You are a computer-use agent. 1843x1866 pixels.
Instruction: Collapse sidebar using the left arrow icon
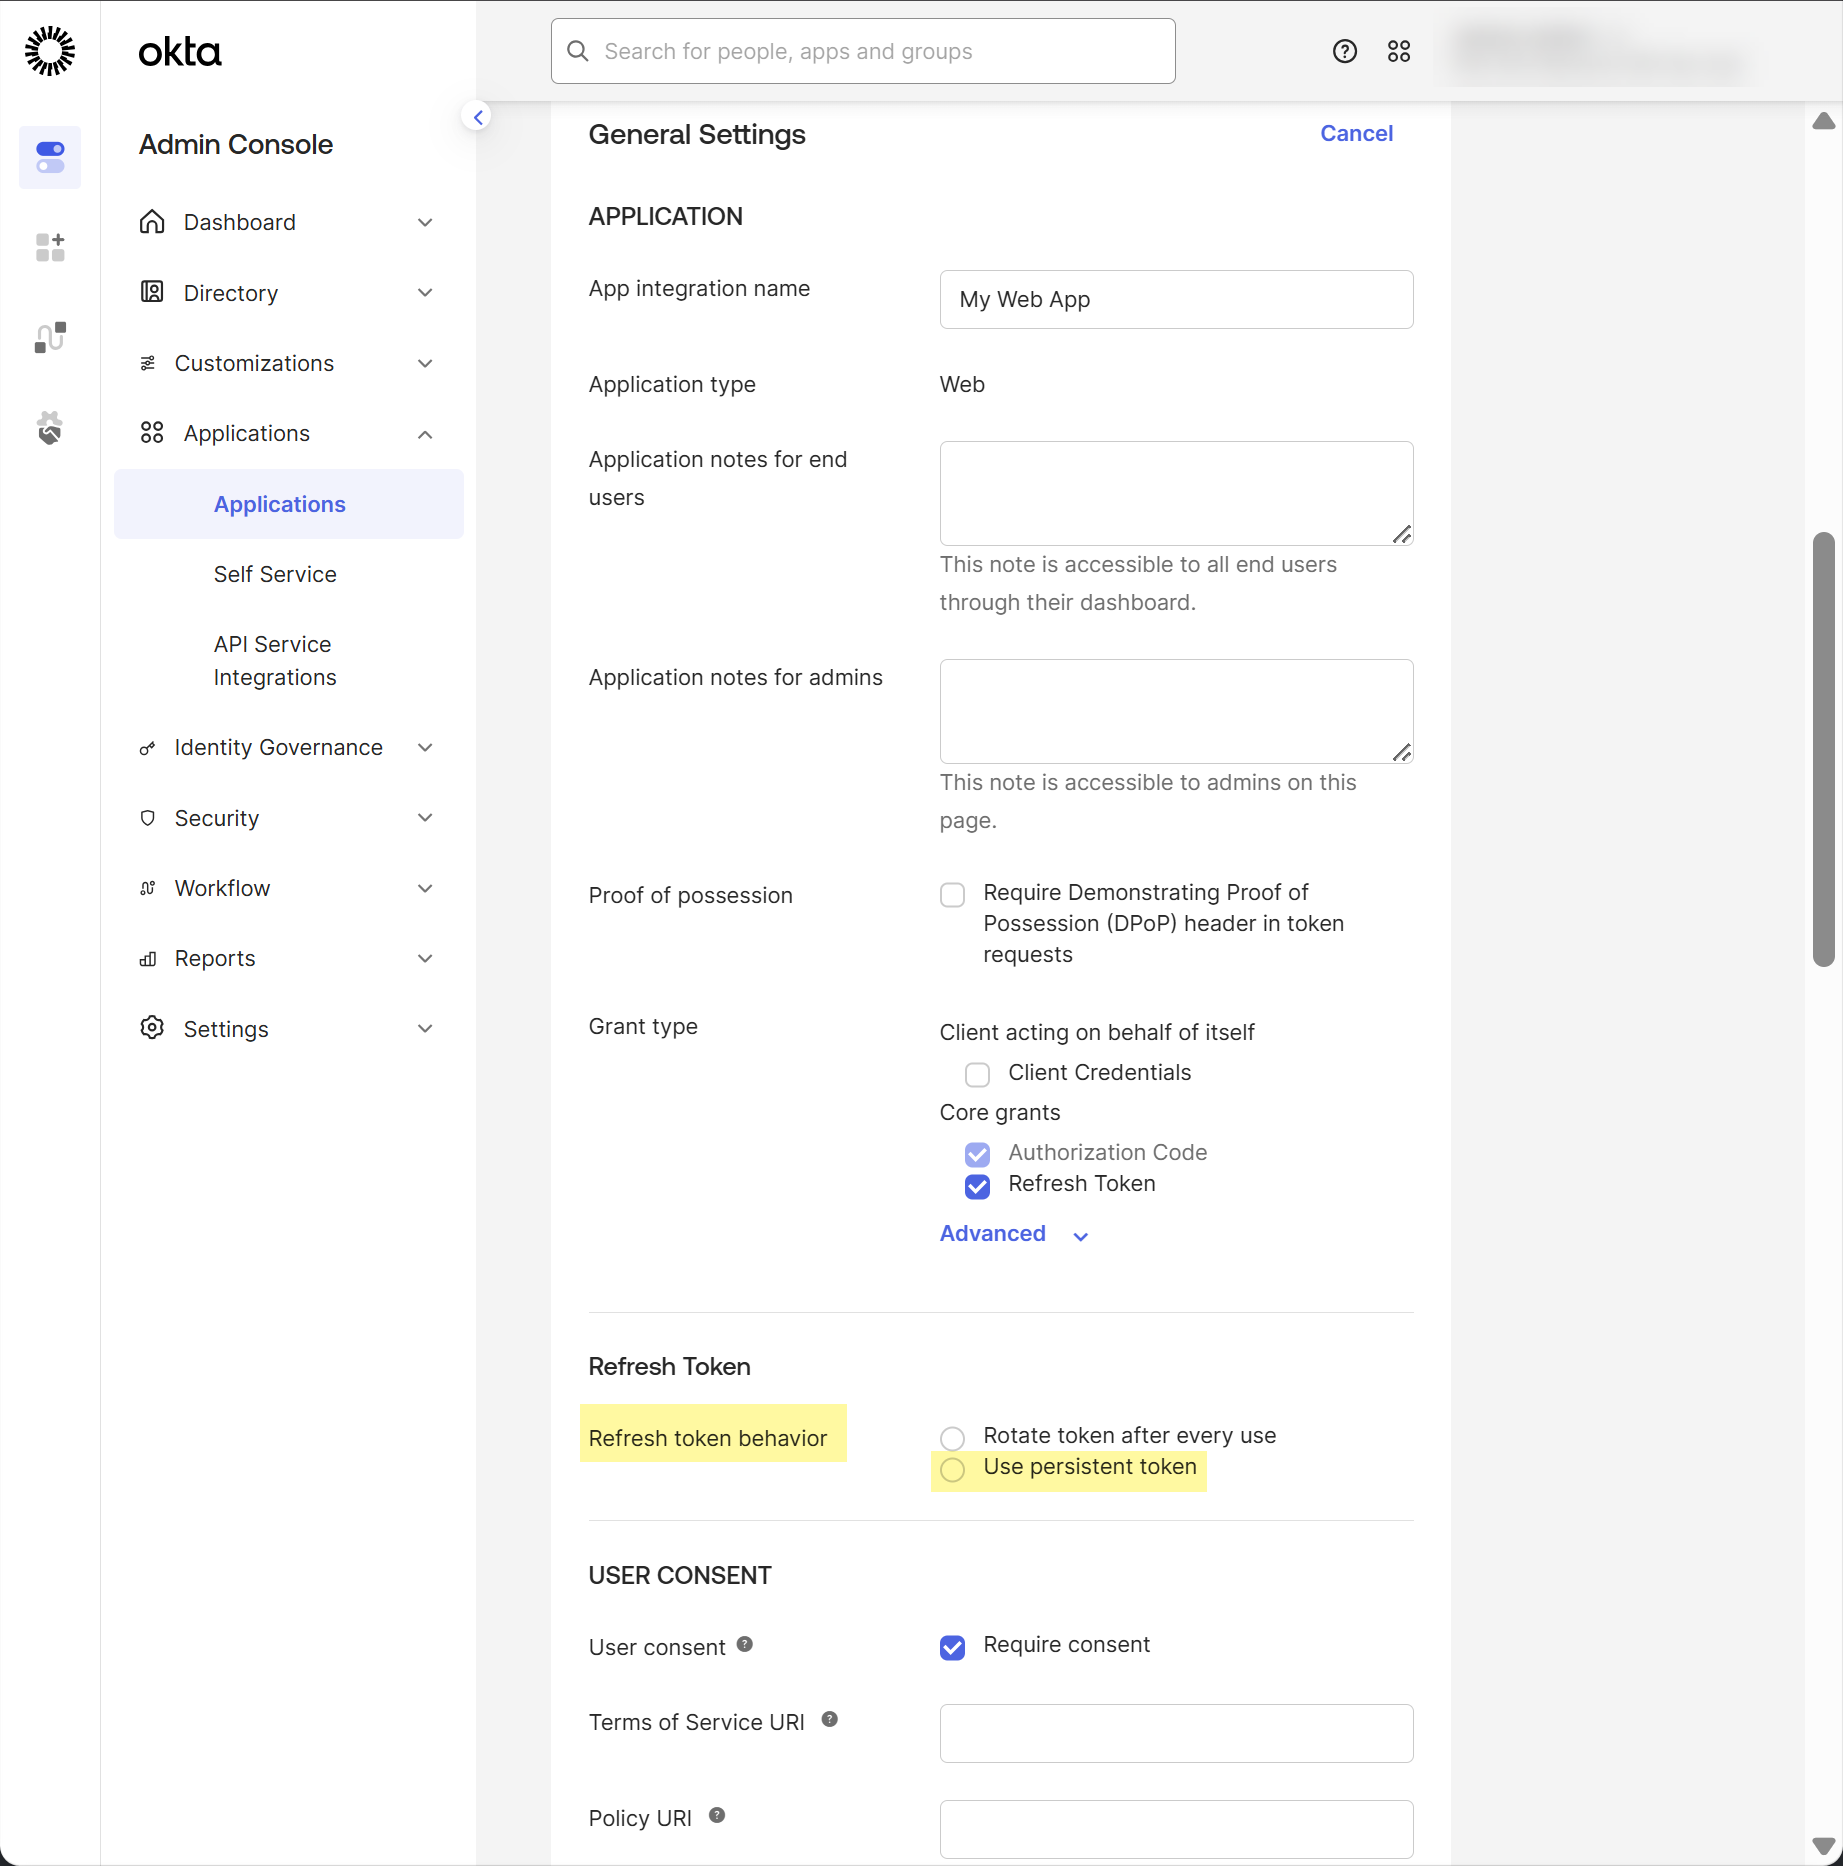tap(478, 117)
